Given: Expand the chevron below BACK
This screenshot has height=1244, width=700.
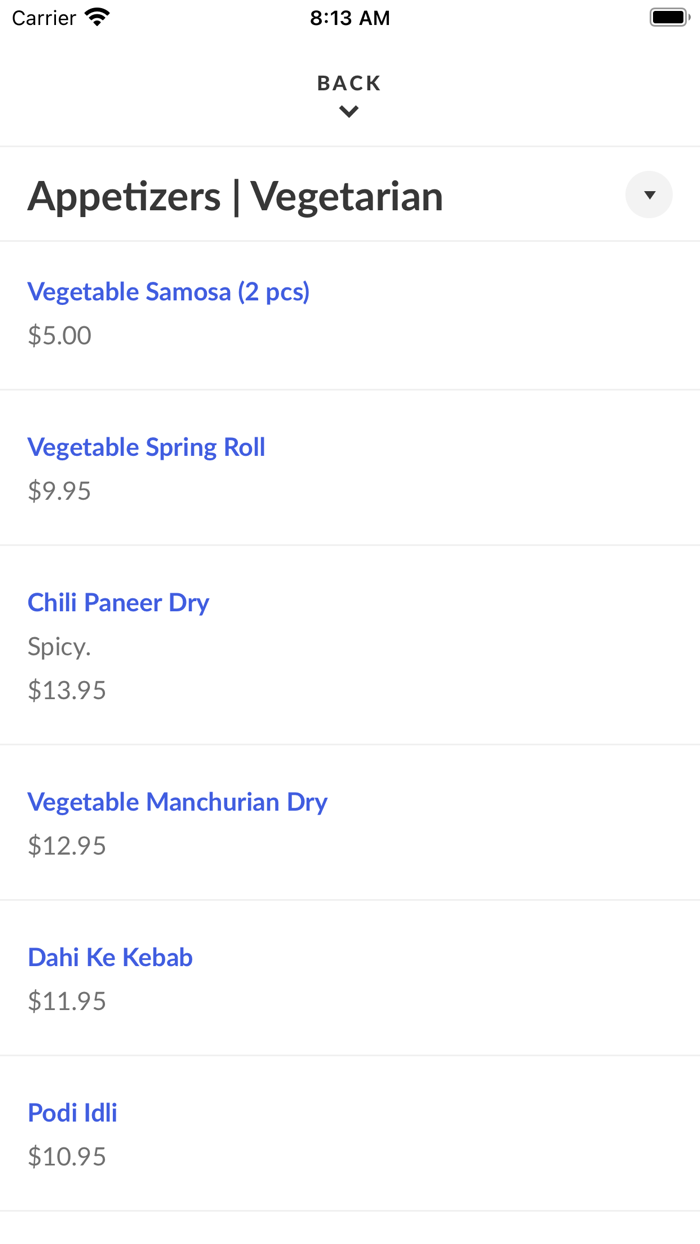Looking at the screenshot, I should point(348,111).
